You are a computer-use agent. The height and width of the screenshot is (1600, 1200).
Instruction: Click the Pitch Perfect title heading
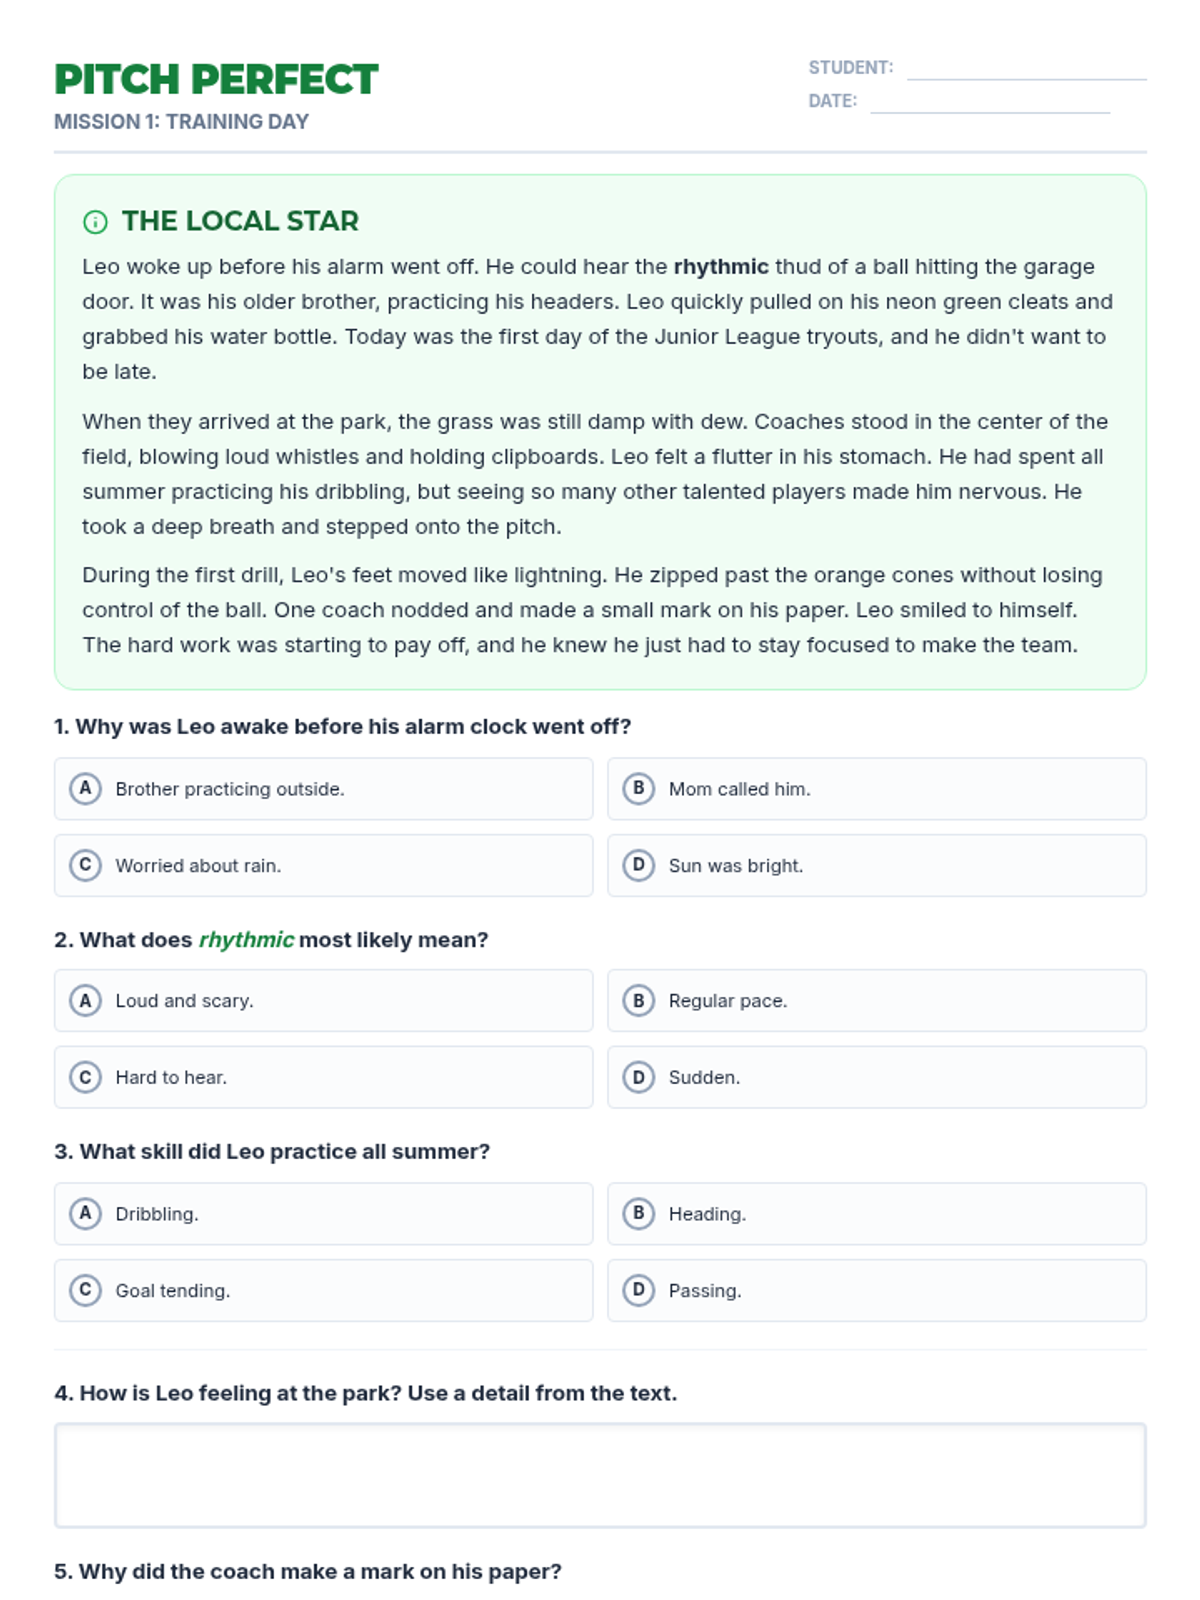pyautogui.click(x=216, y=80)
